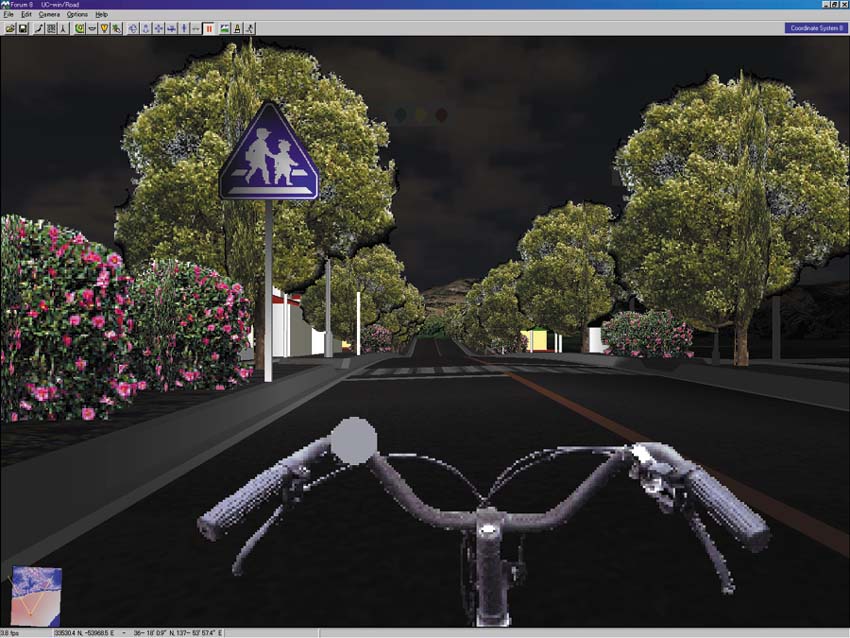
Task: Open the Edit menu
Action: click(26, 15)
